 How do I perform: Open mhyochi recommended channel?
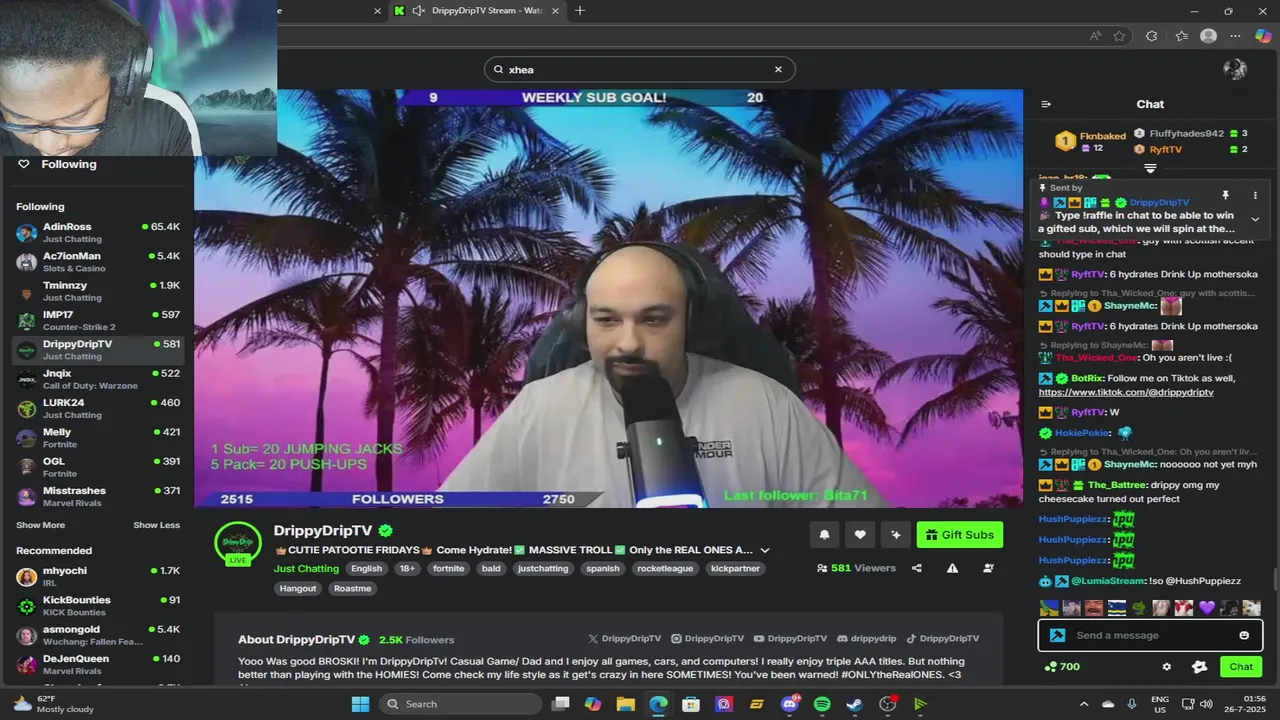(98, 576)
